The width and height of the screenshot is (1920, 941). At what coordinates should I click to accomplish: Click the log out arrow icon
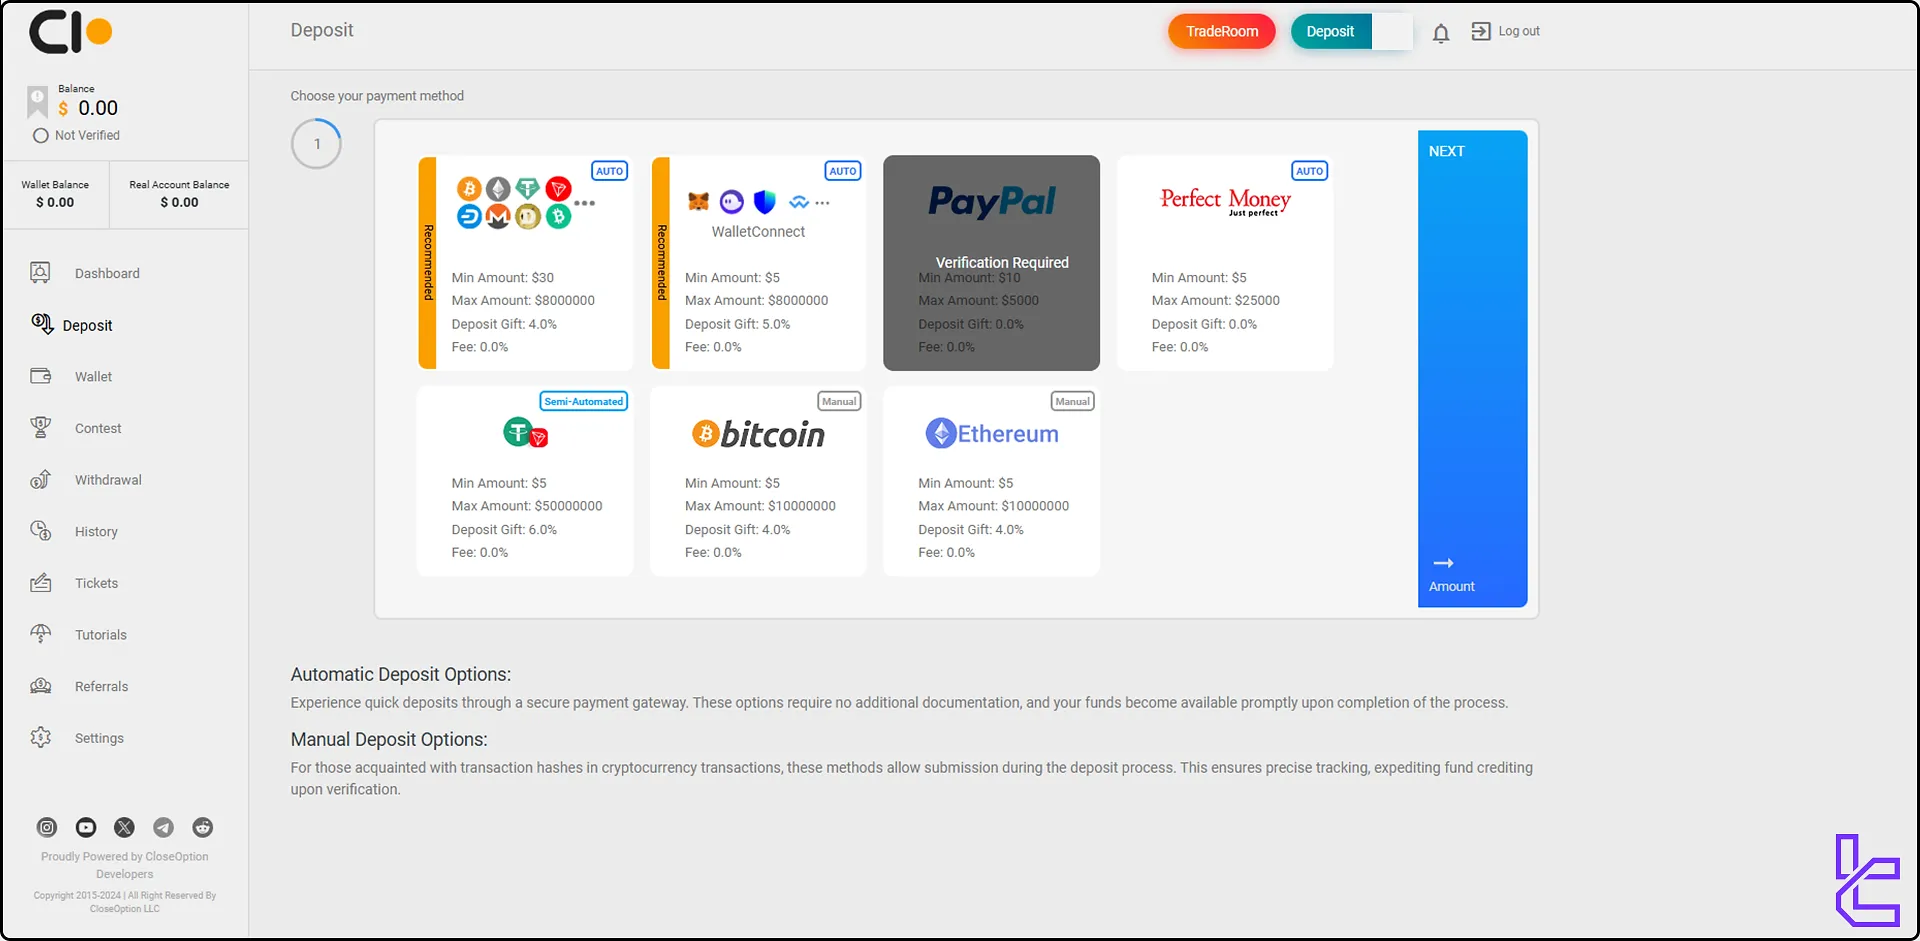pyautogui.click(x=1481, y=32)
